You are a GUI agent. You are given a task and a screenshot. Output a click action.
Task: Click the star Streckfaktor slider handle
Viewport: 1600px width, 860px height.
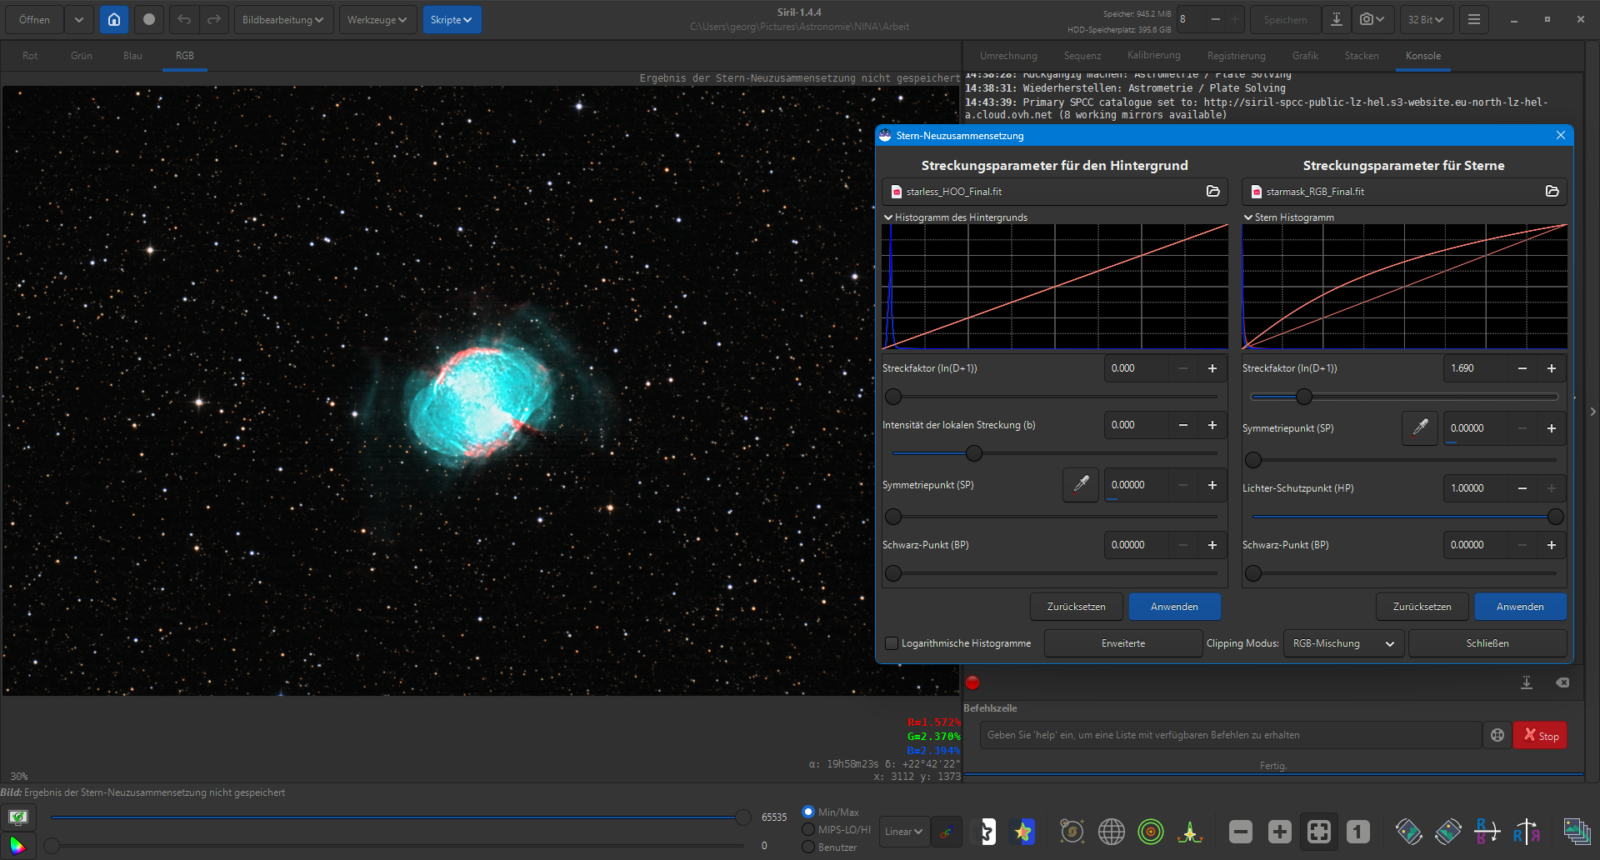point(1304,397)
